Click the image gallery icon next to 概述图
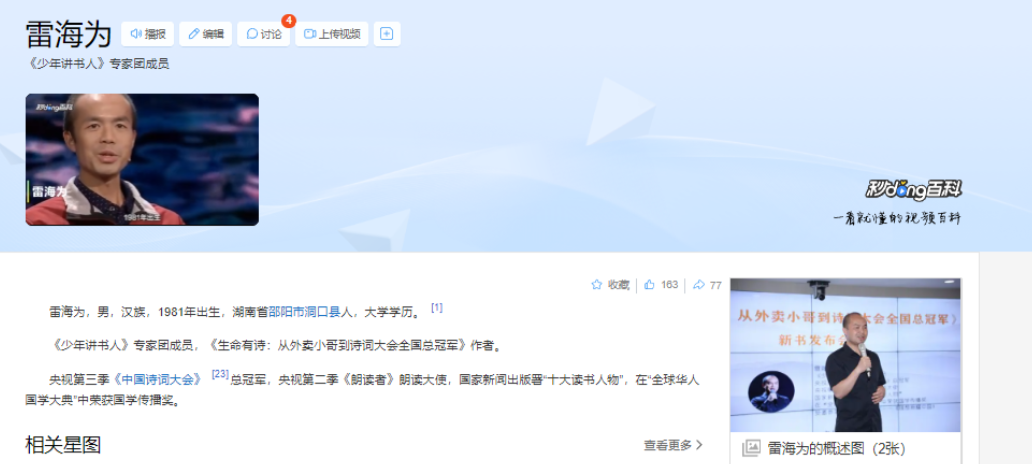This screenshot has width=1032, height=464. point(751,449)
